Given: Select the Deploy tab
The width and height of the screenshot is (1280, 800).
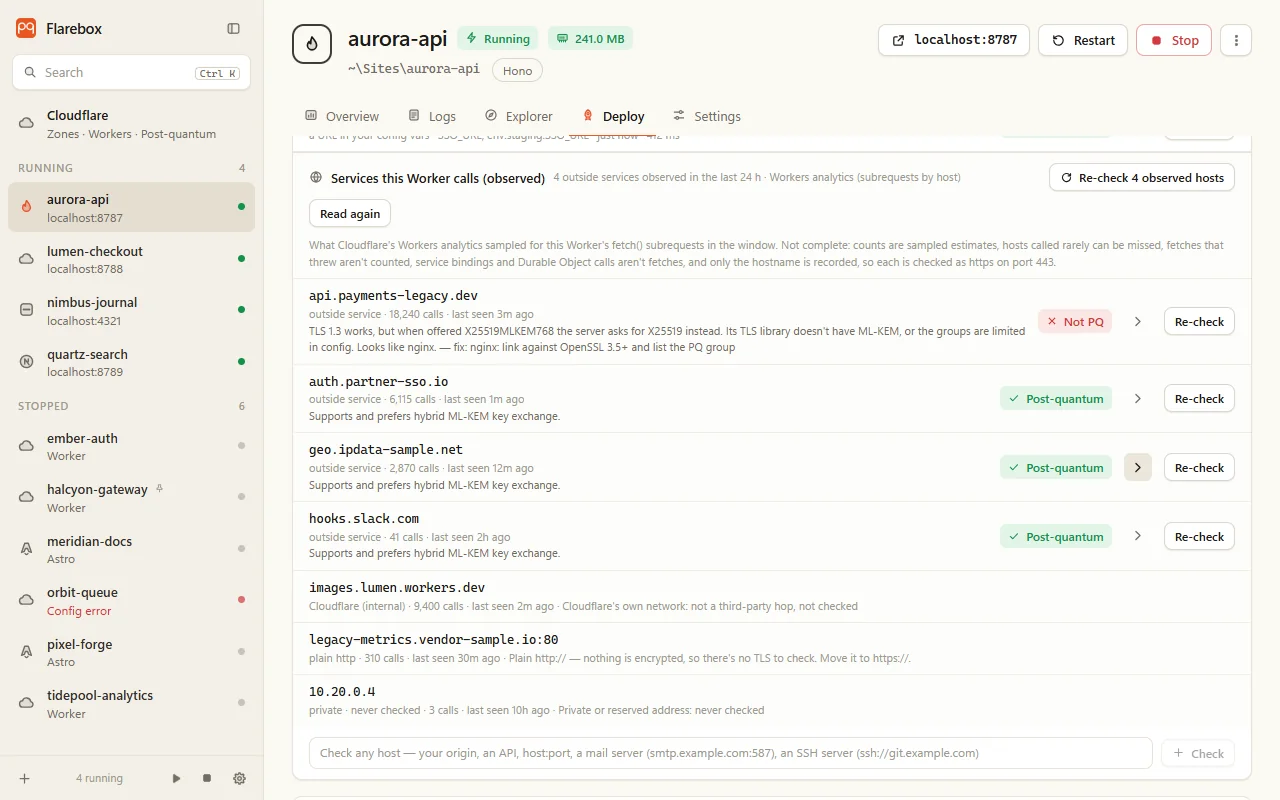Looking at the screenshot, I should pyautogui.click(x=613, y=116).
